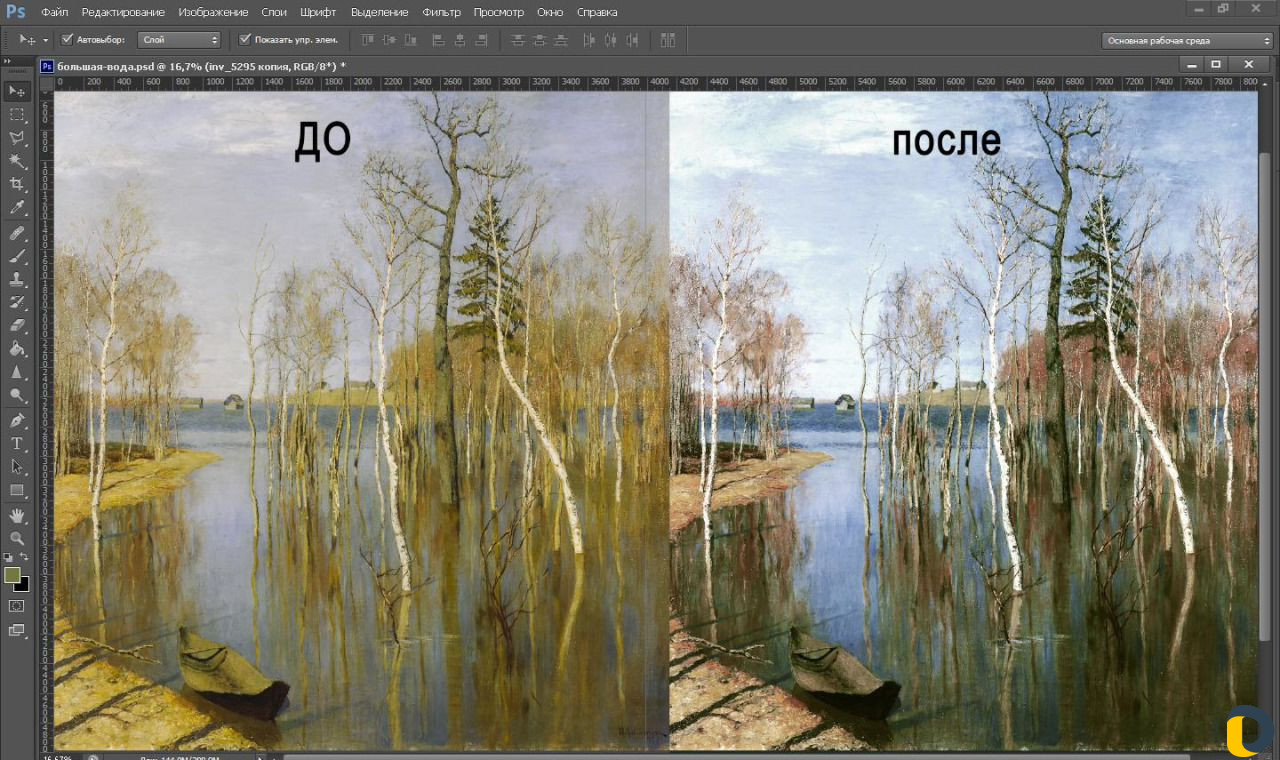Align left edges in options bar
The image size is (1280, 760).
tap(438, 40)
